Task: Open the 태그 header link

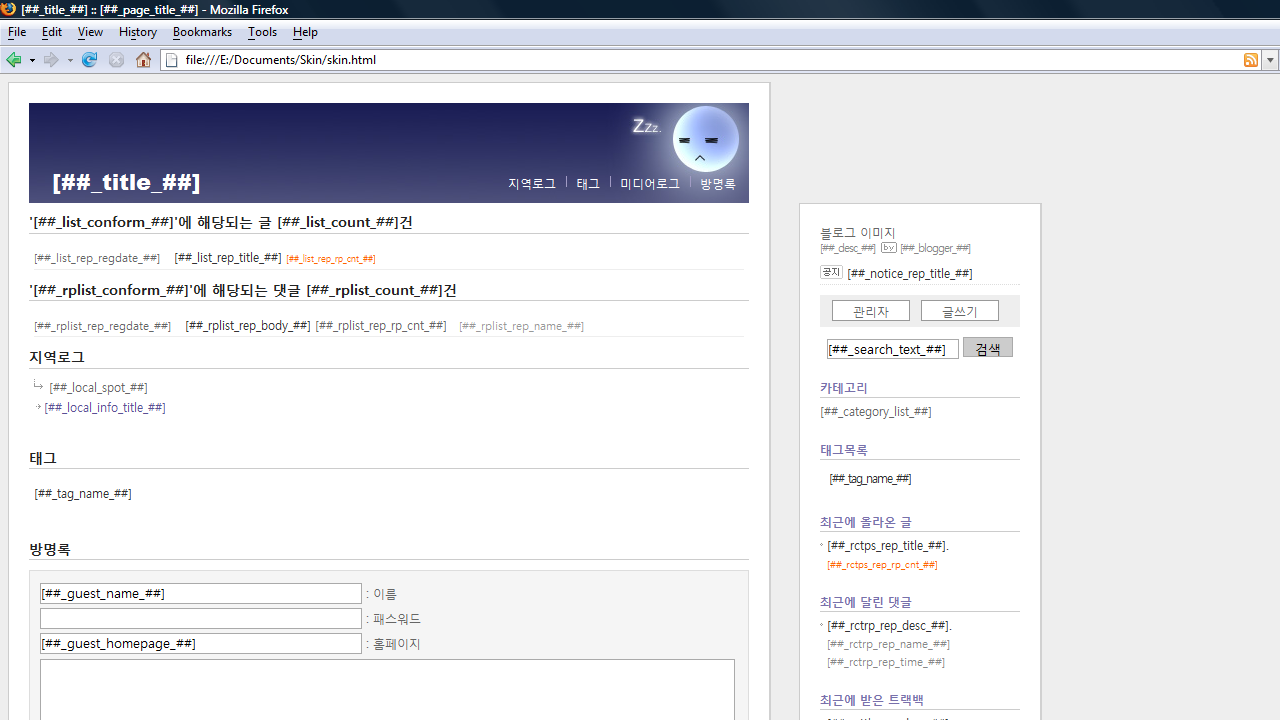Action: (588, 184)
